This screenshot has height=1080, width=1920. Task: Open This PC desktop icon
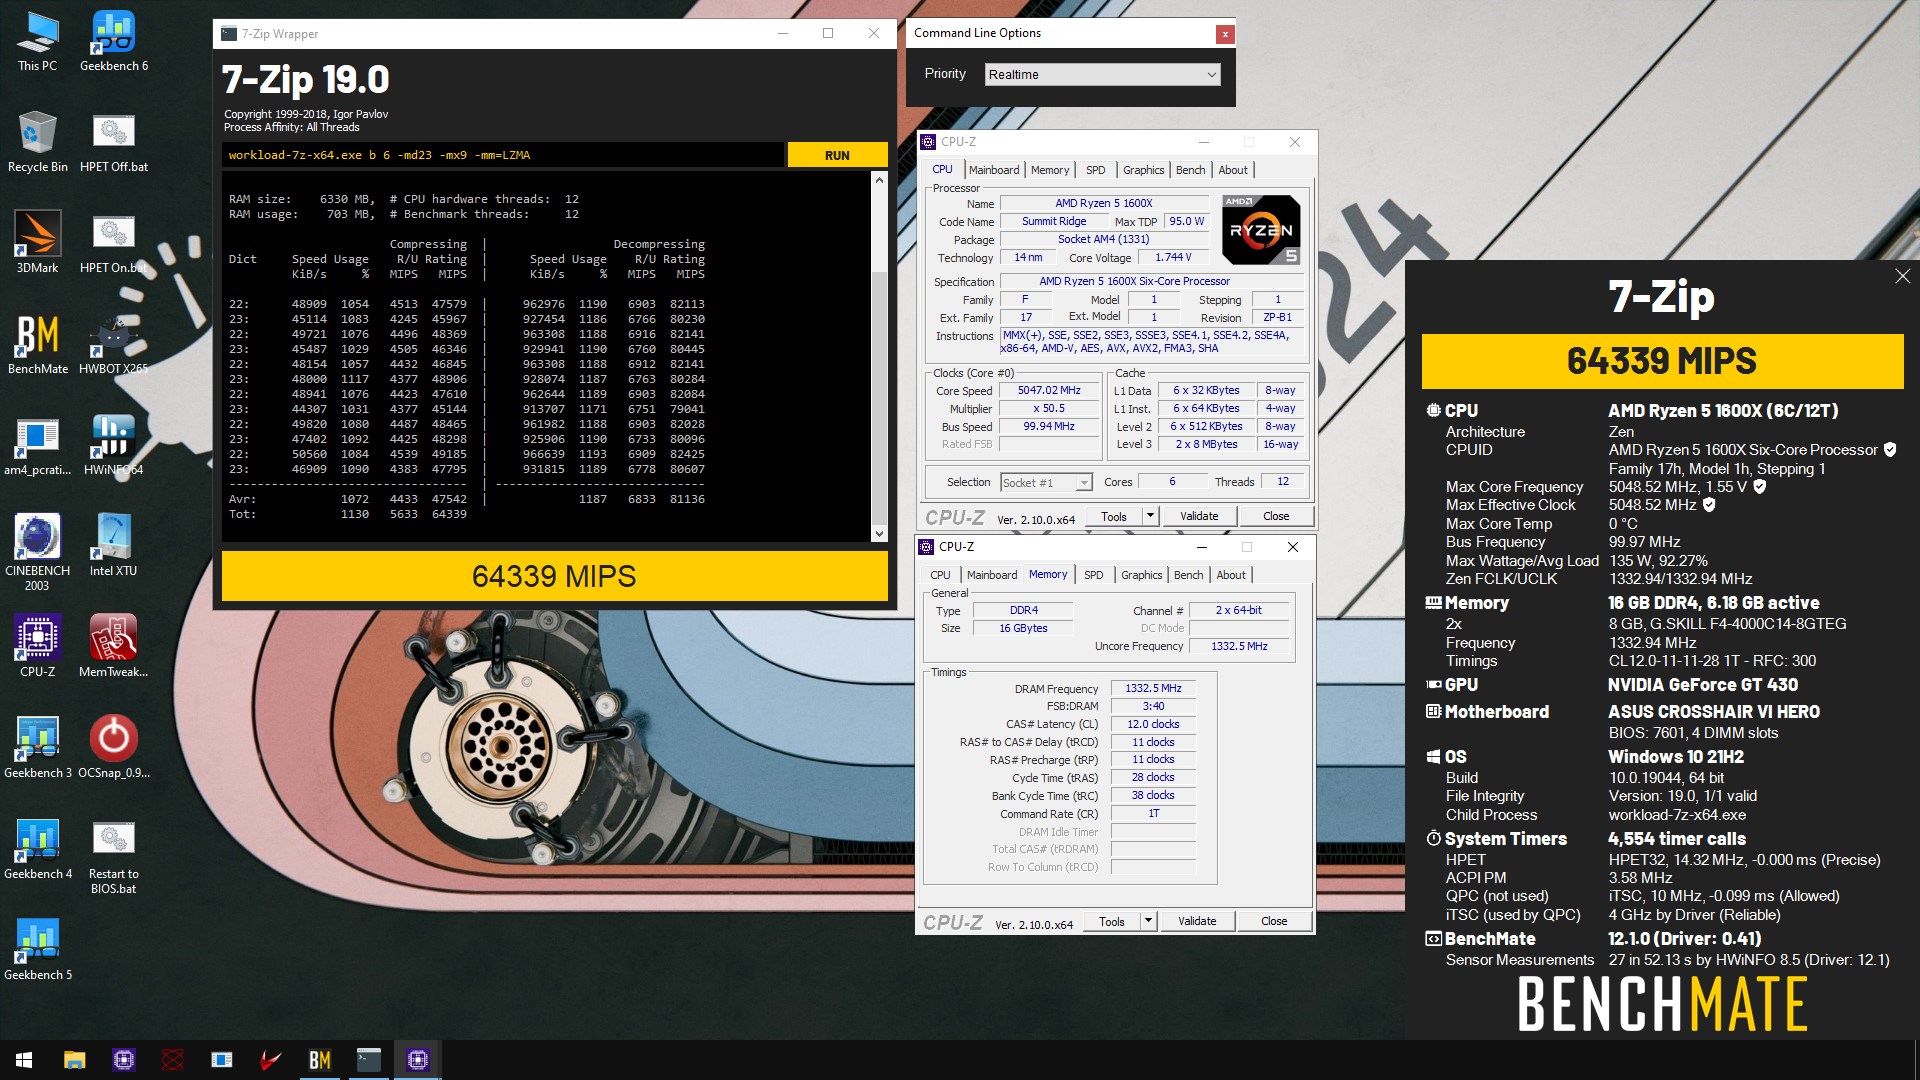[x=37, y=42]
